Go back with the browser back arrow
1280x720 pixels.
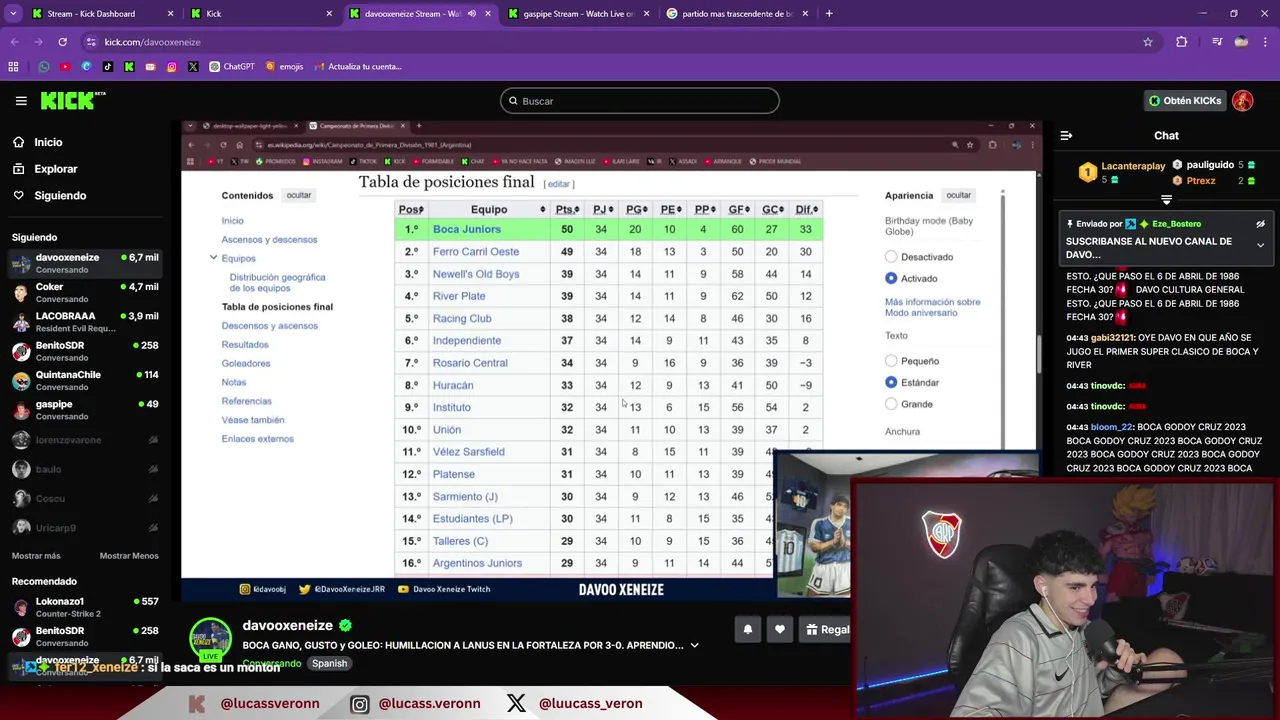click(14, 42)
